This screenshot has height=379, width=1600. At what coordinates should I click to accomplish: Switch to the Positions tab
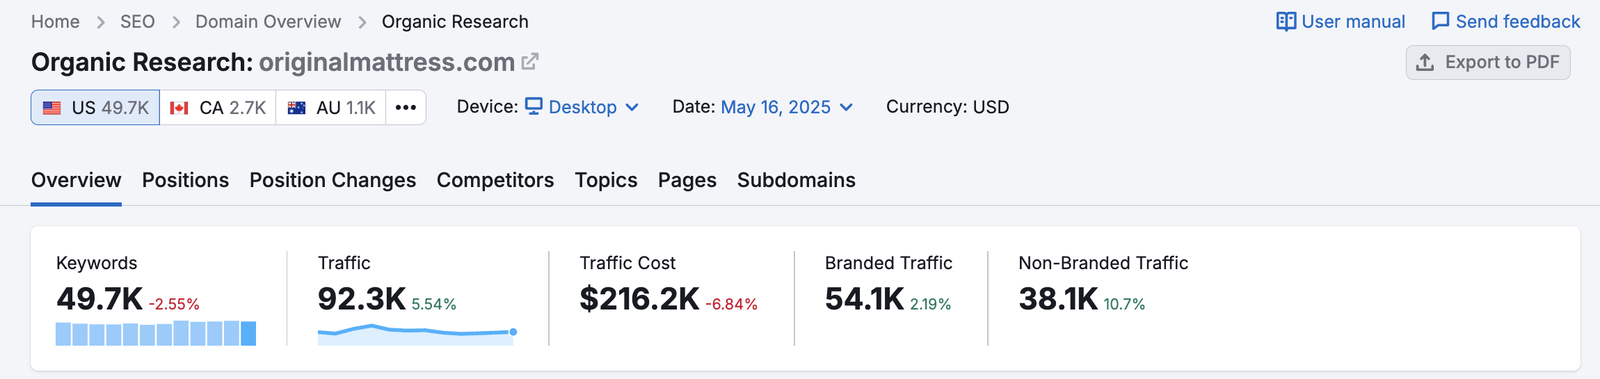click(x=185, y=180)
